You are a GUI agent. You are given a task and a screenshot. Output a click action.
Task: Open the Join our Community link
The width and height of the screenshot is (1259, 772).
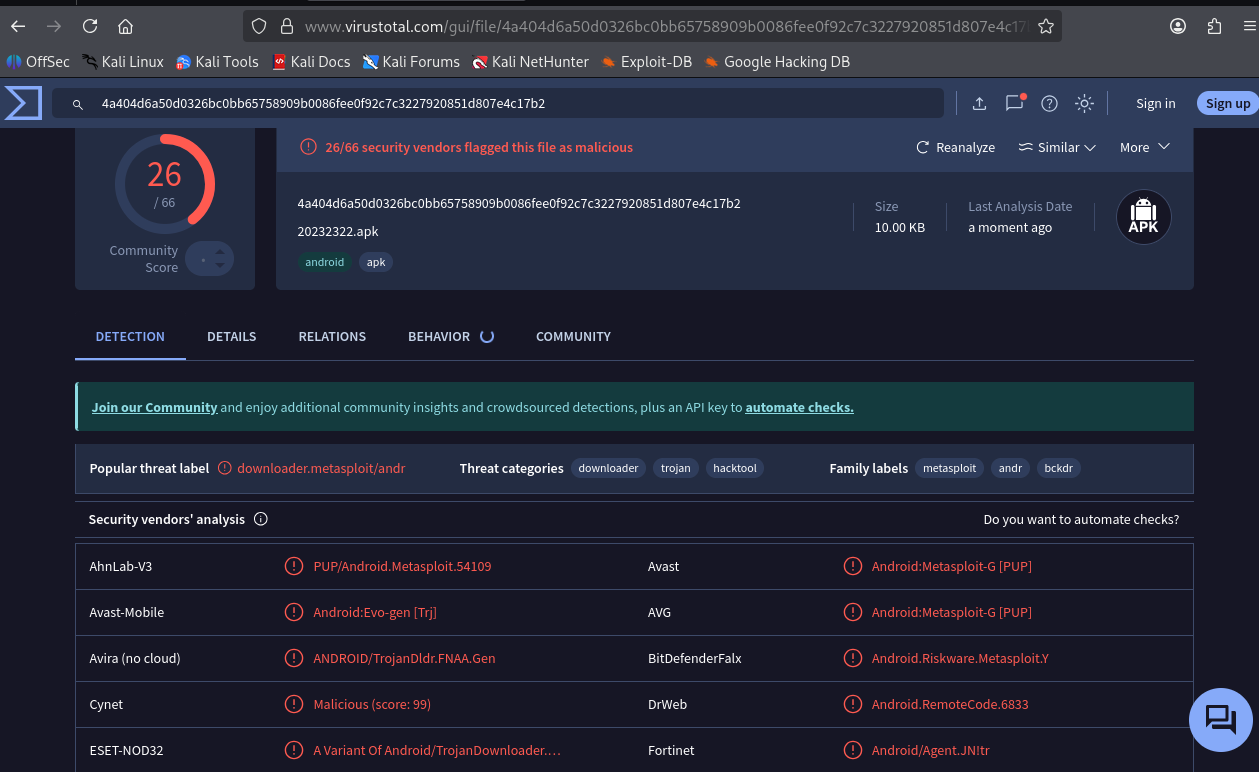(x=154, y=407)
